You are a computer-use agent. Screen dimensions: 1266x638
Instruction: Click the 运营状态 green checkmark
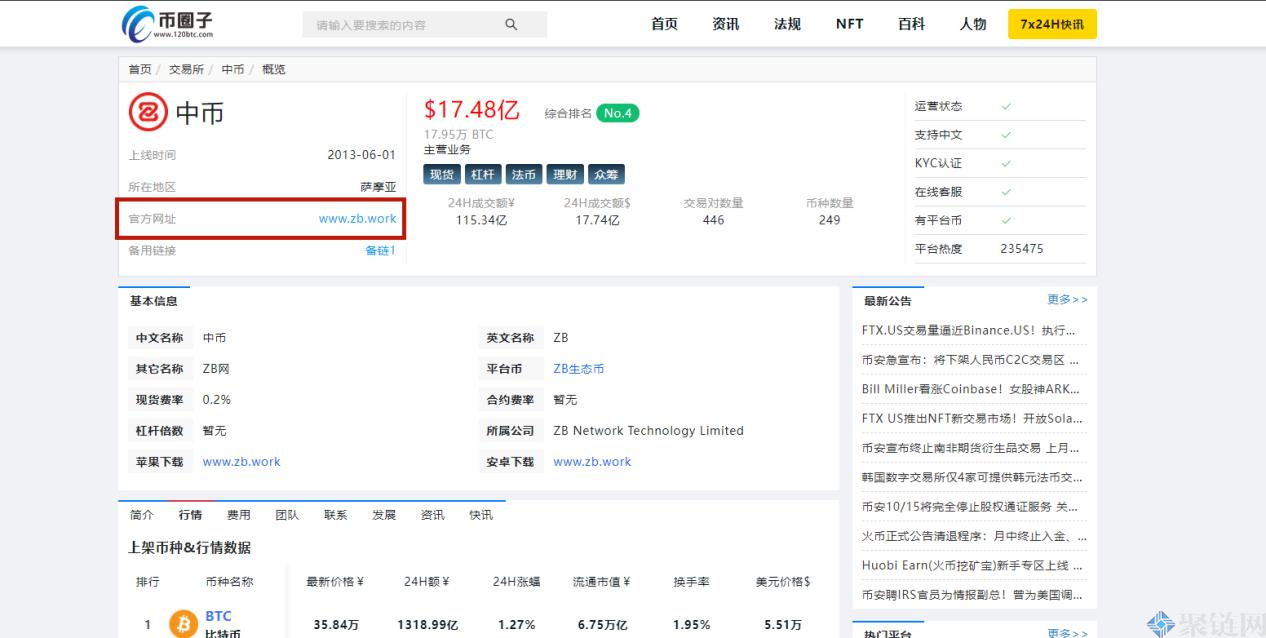tap(1006, 106)
